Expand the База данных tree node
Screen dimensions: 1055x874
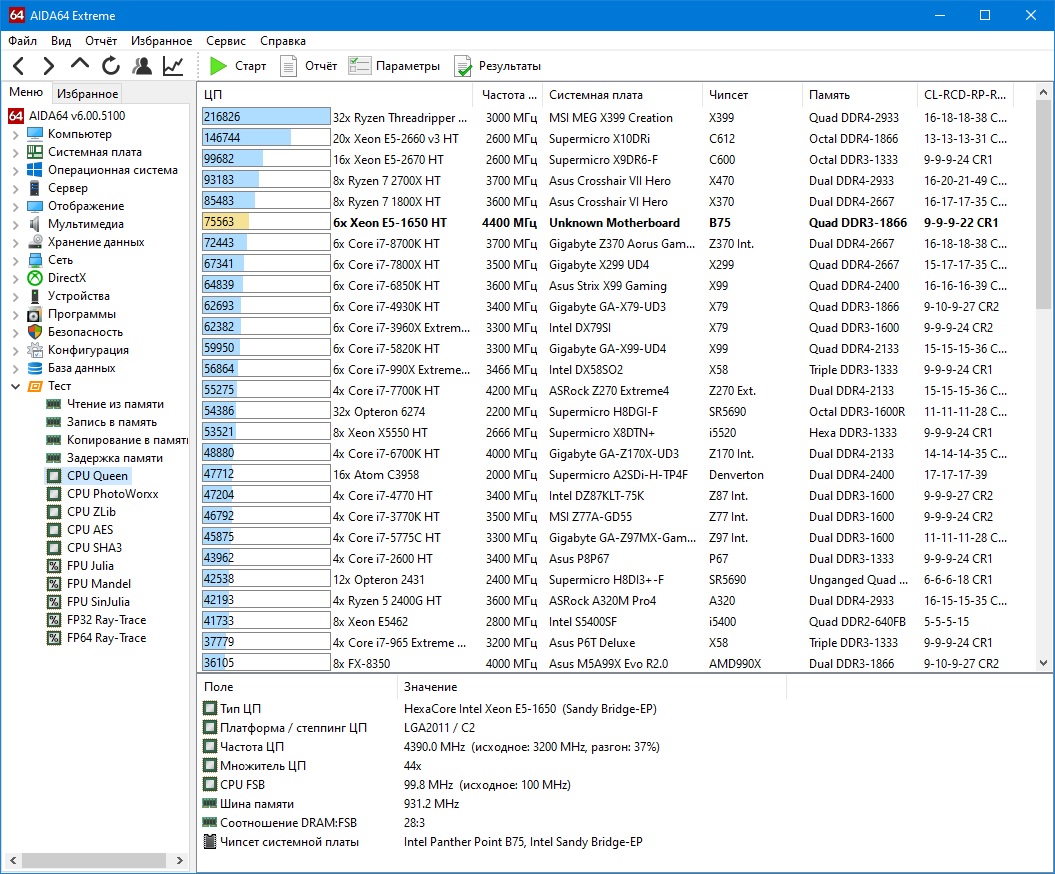tap(15, 369)
